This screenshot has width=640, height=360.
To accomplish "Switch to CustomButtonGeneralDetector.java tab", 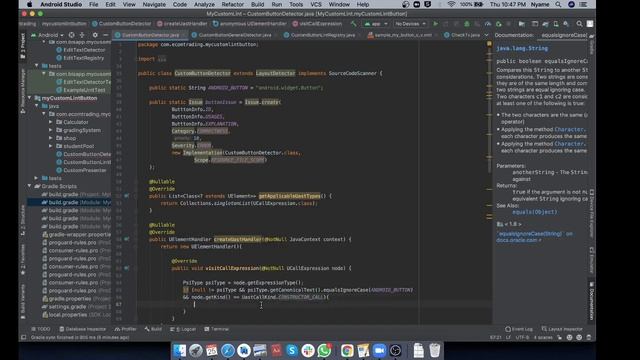I will click(234, 35).
